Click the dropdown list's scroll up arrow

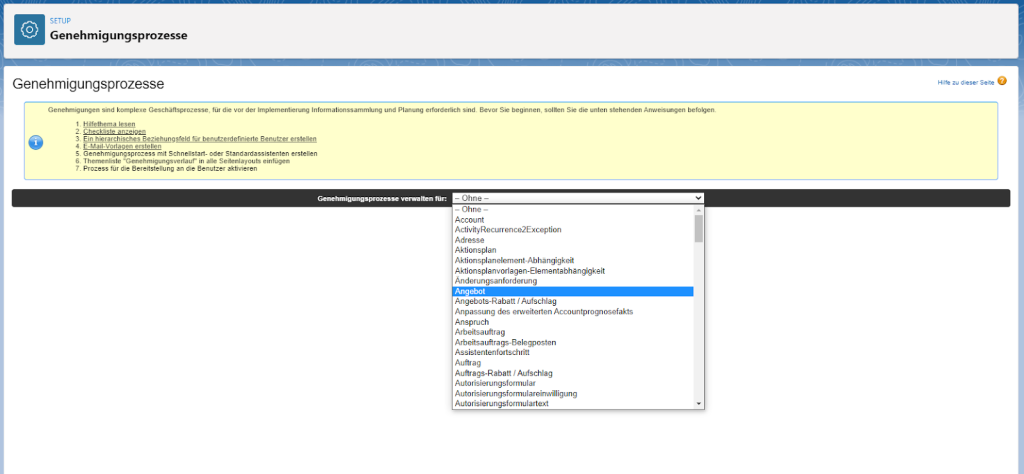(699, 210)
